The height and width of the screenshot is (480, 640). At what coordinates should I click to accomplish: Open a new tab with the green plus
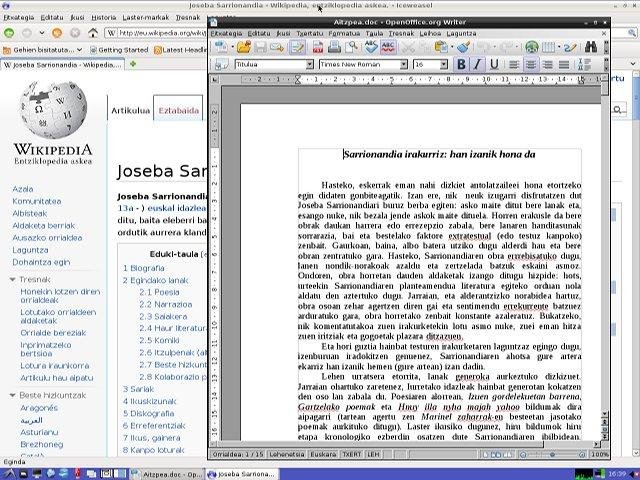point(133,64)
